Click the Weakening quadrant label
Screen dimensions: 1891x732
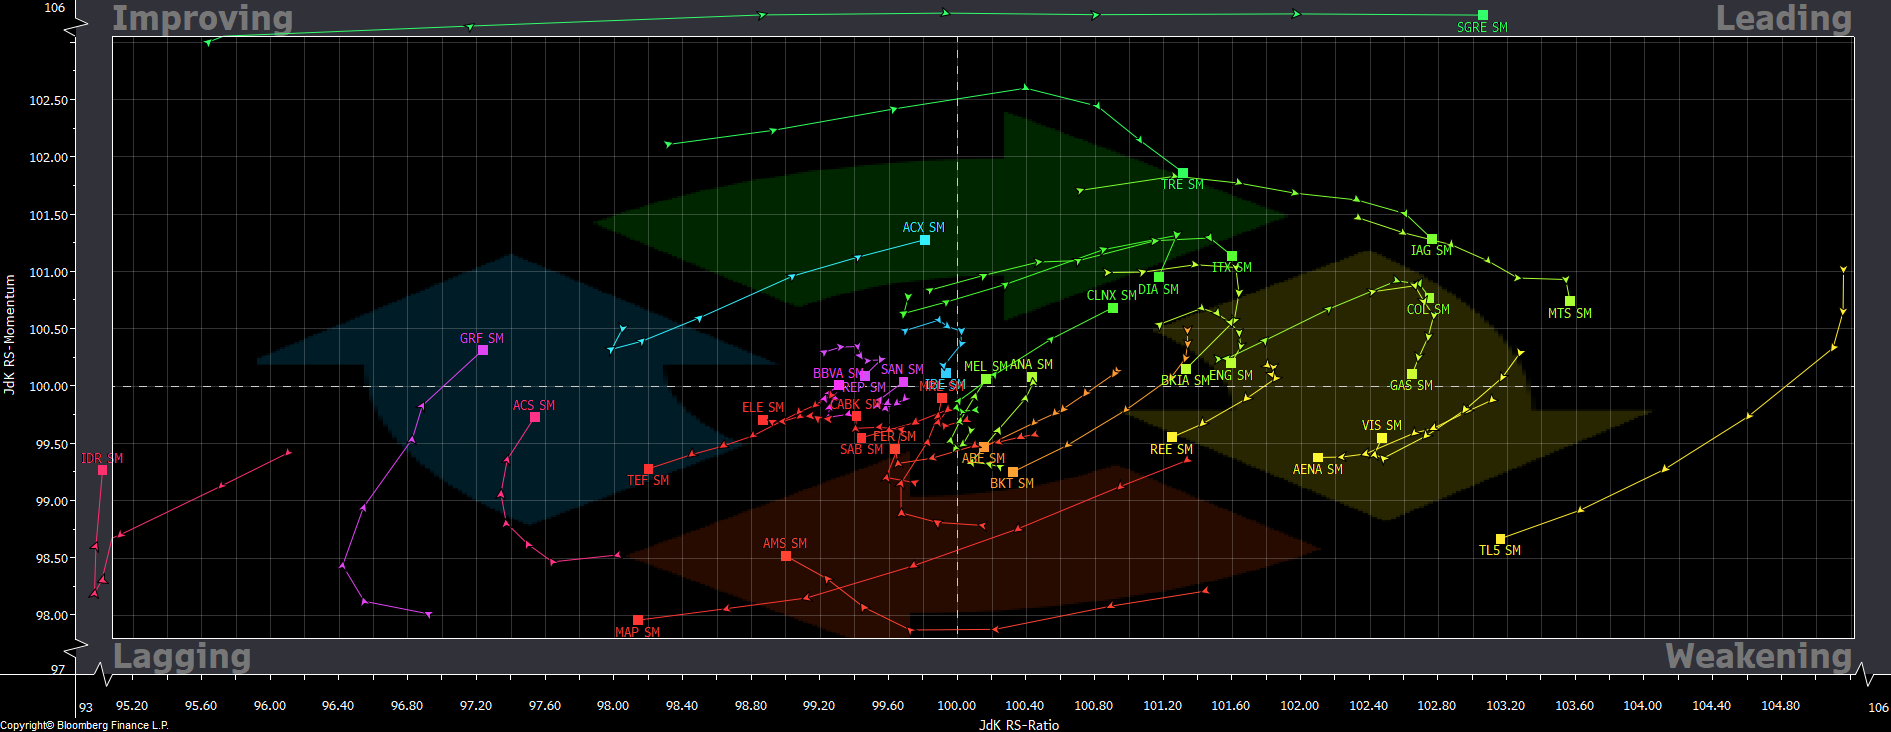pos(1759,656)
